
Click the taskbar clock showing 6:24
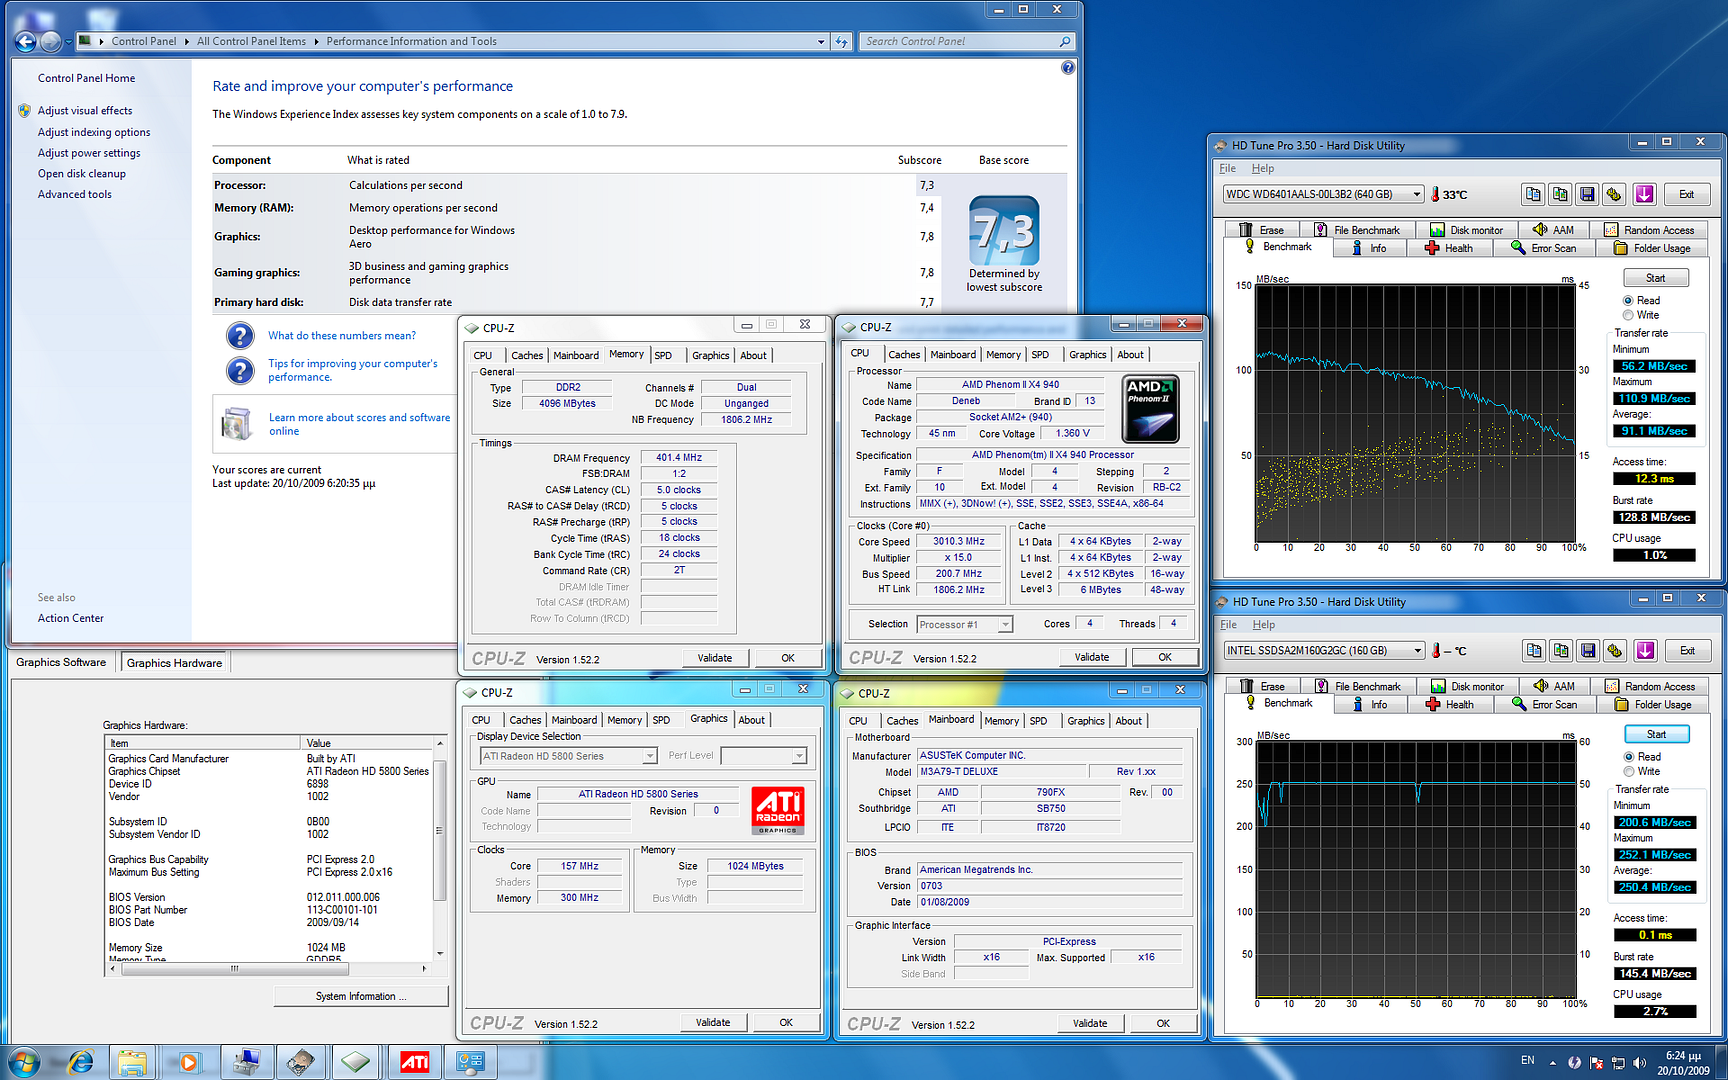(x=1684, y=1062)
